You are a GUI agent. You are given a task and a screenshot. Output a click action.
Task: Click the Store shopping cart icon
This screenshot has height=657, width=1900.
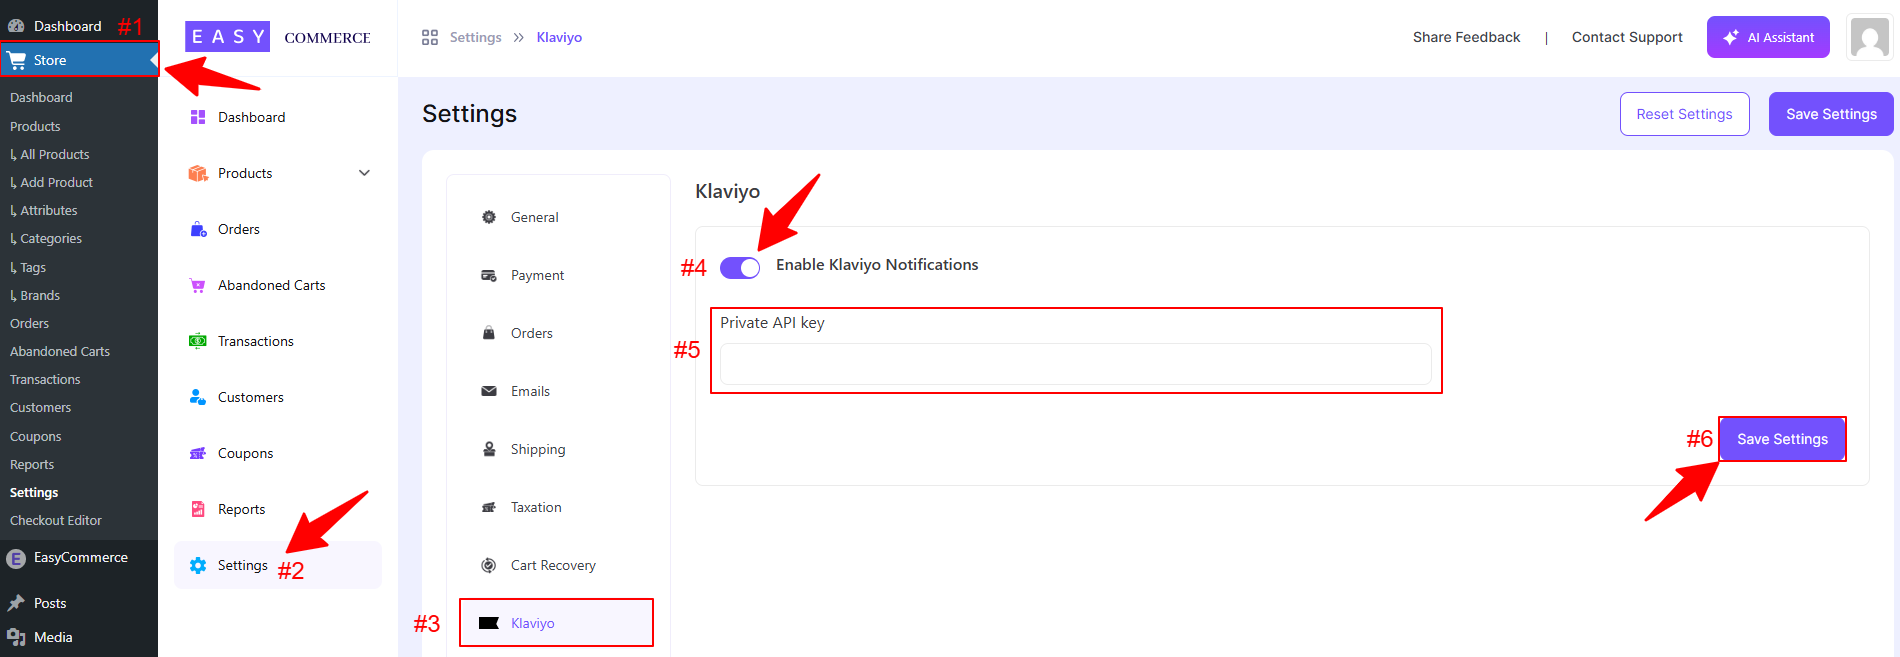click(17, 60)
